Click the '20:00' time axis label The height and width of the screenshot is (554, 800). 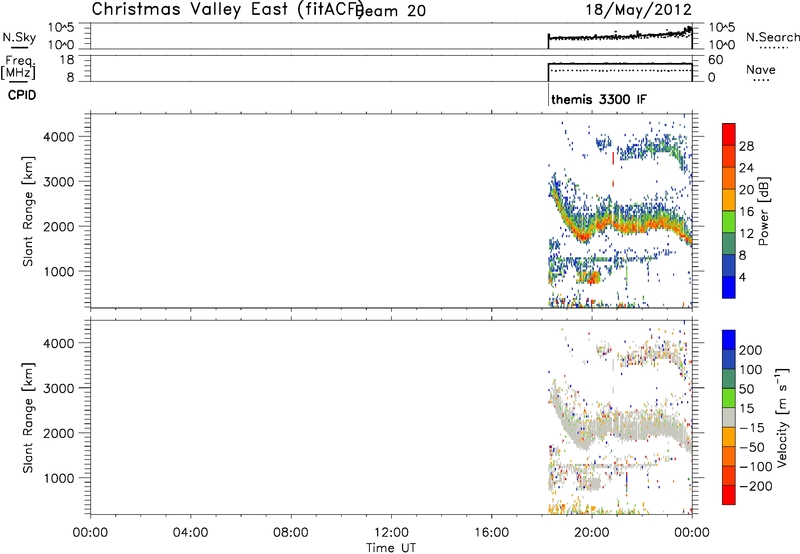[591, 533]
